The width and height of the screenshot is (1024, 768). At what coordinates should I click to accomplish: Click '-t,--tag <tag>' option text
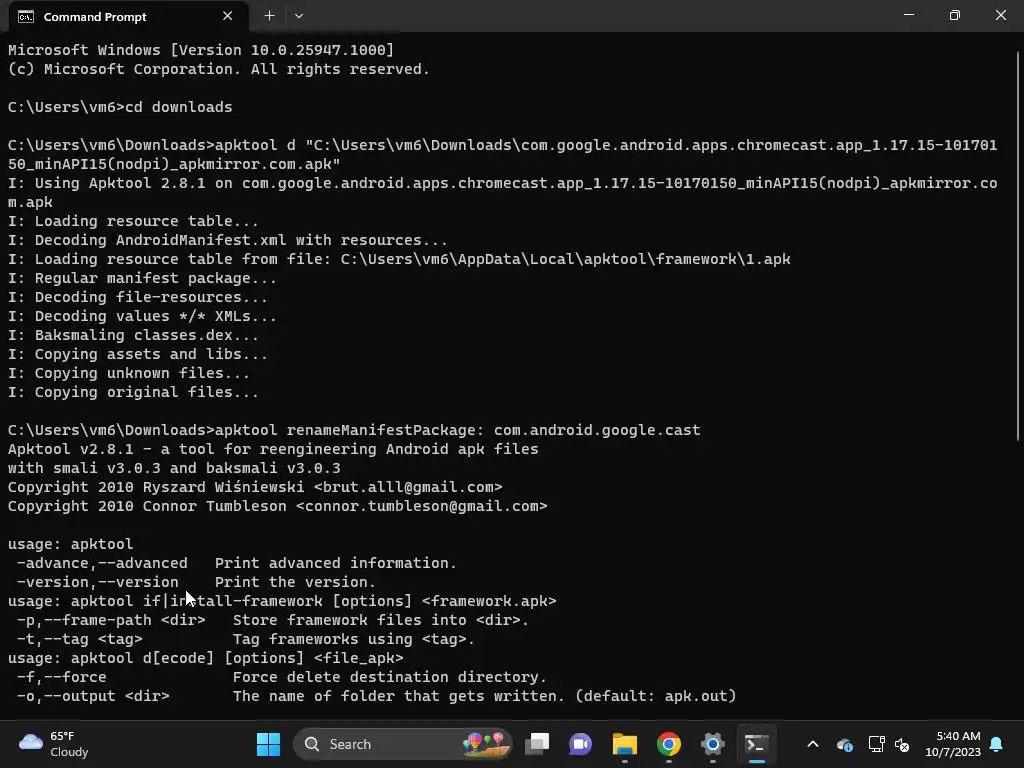click(79, 639)
